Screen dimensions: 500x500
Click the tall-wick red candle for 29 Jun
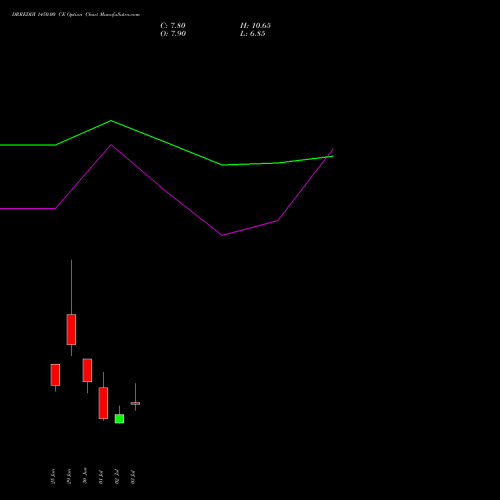[71, 329]
